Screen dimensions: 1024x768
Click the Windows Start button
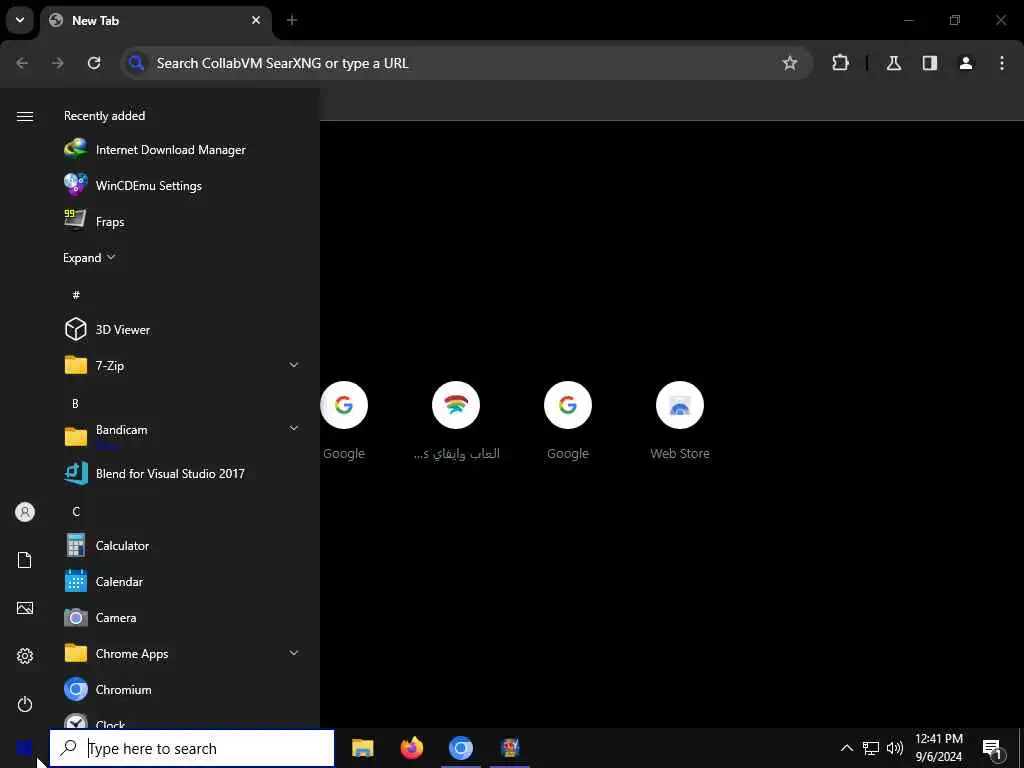pyautogui.click(x=24, y=748)
